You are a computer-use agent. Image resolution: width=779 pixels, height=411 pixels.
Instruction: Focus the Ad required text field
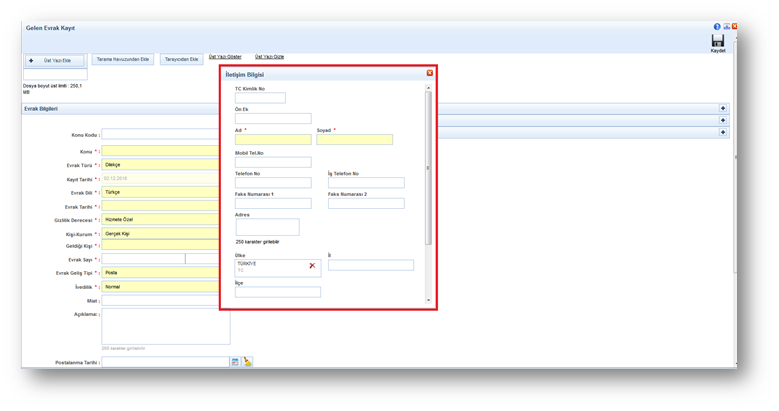point(273,140)
